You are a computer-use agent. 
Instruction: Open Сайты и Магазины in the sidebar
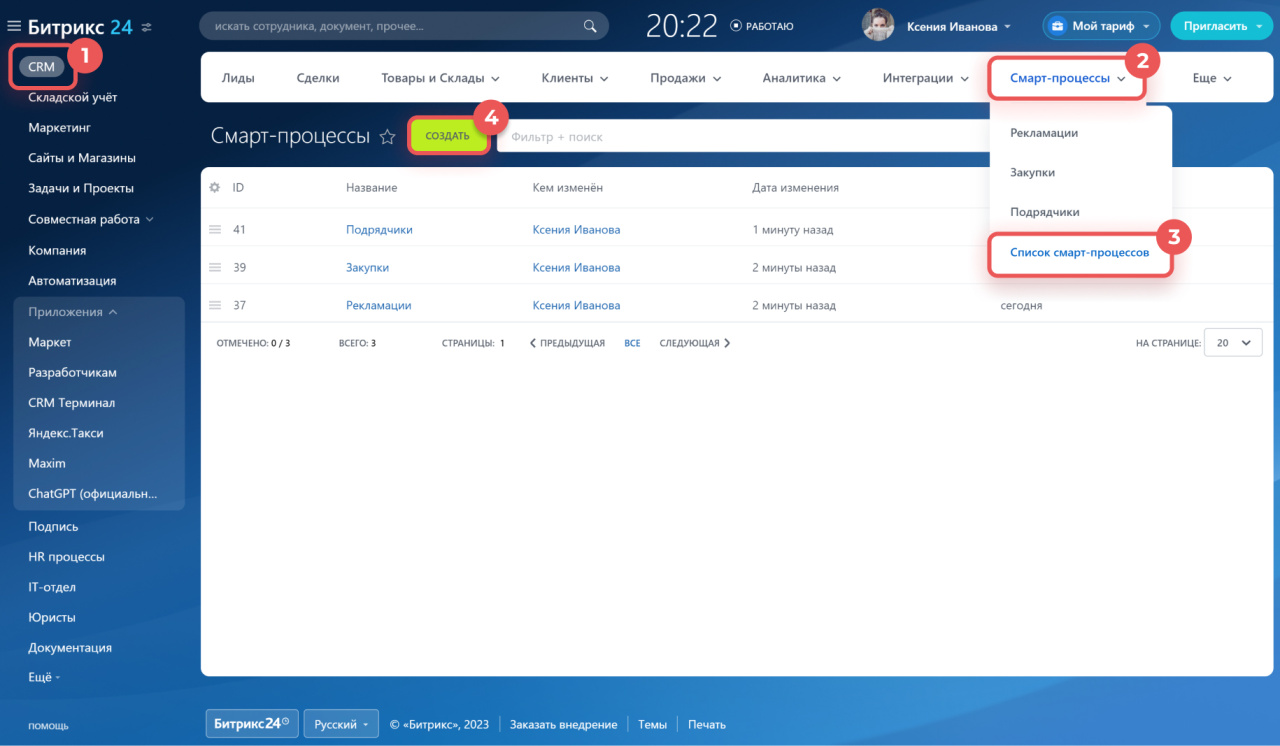pyautogui.click(x=82, y=158)
